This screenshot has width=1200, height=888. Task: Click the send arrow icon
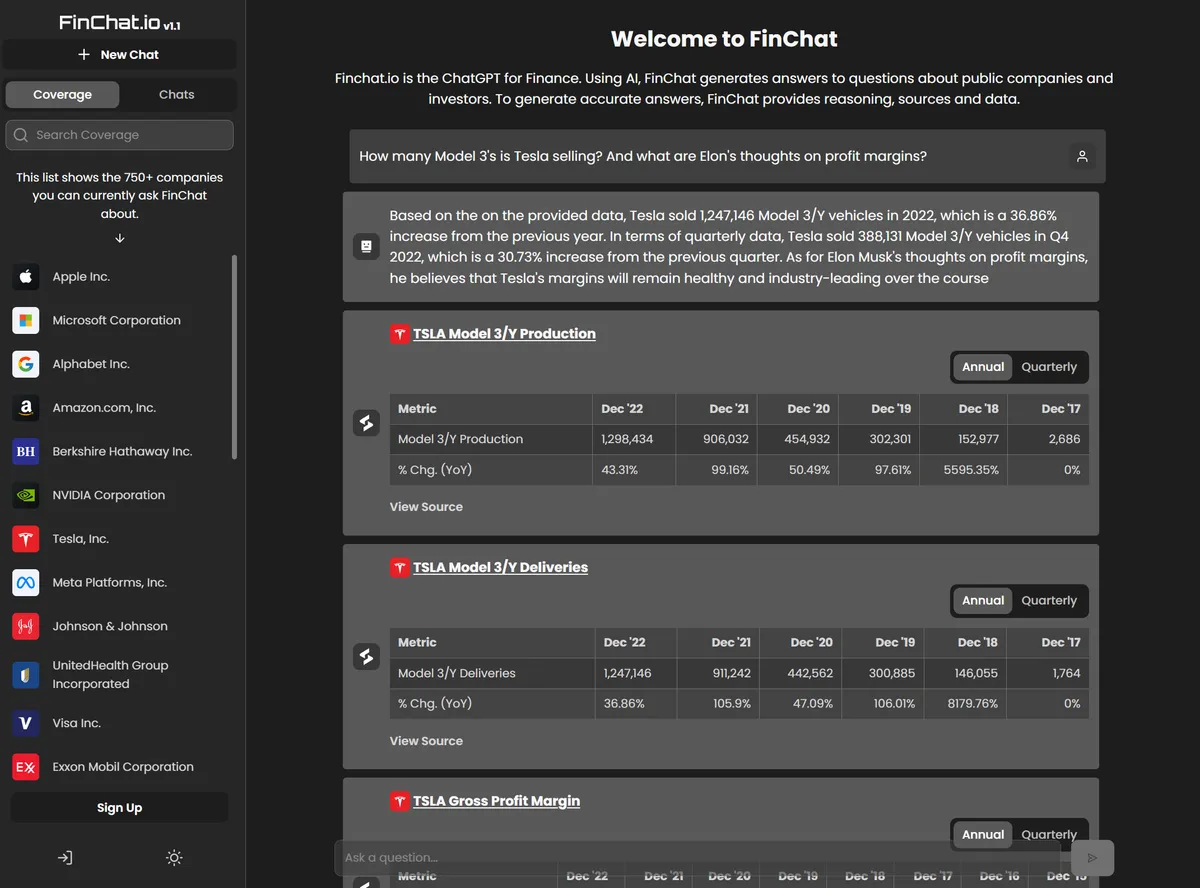[x=1092, y=858]
